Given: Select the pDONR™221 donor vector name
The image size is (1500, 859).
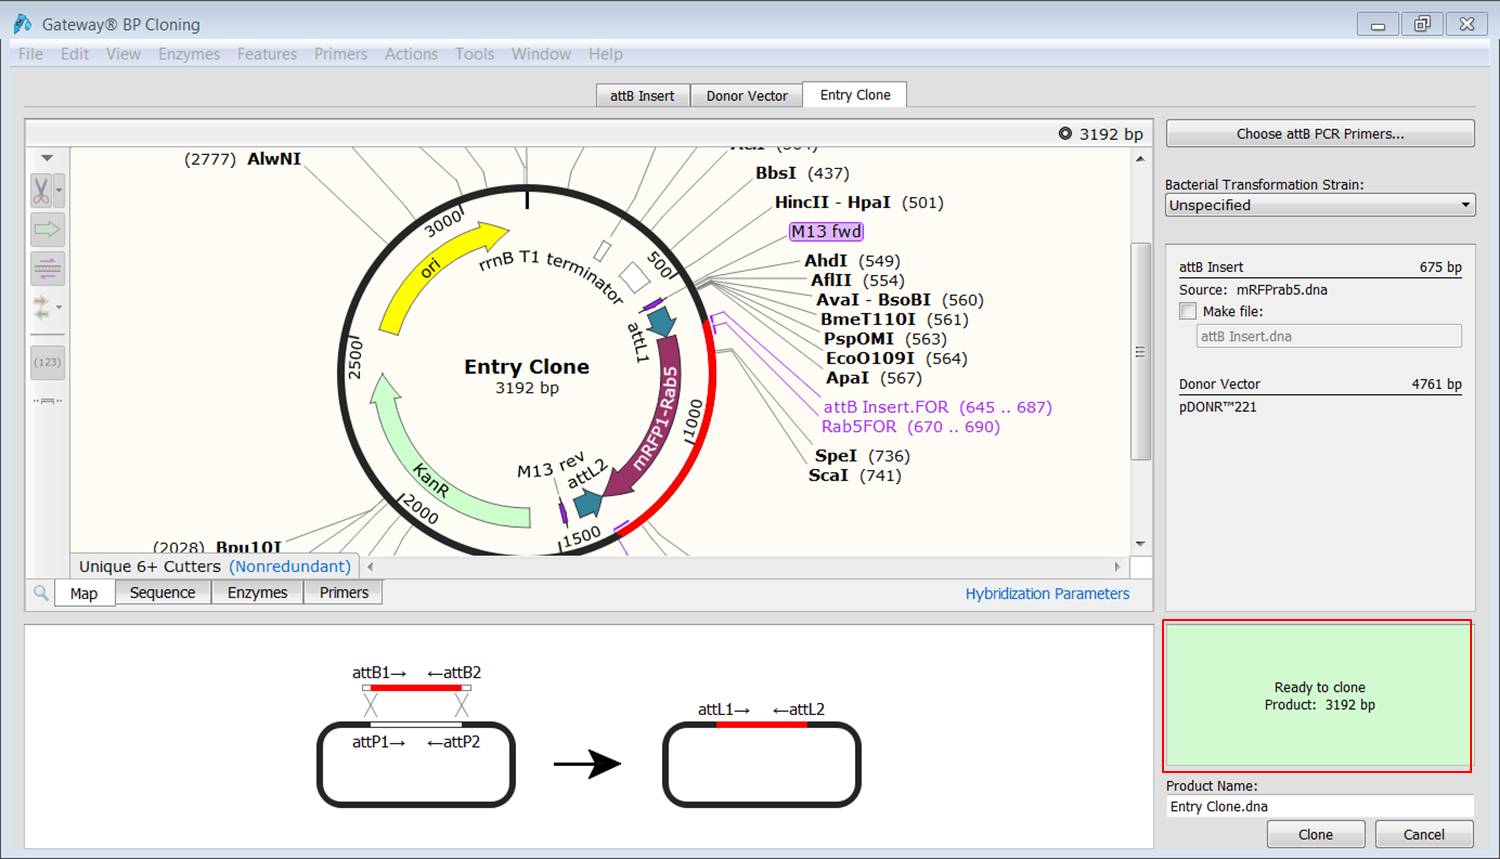Looking at the screenshot, I should pyautogui.click(x=1218, y=407).
